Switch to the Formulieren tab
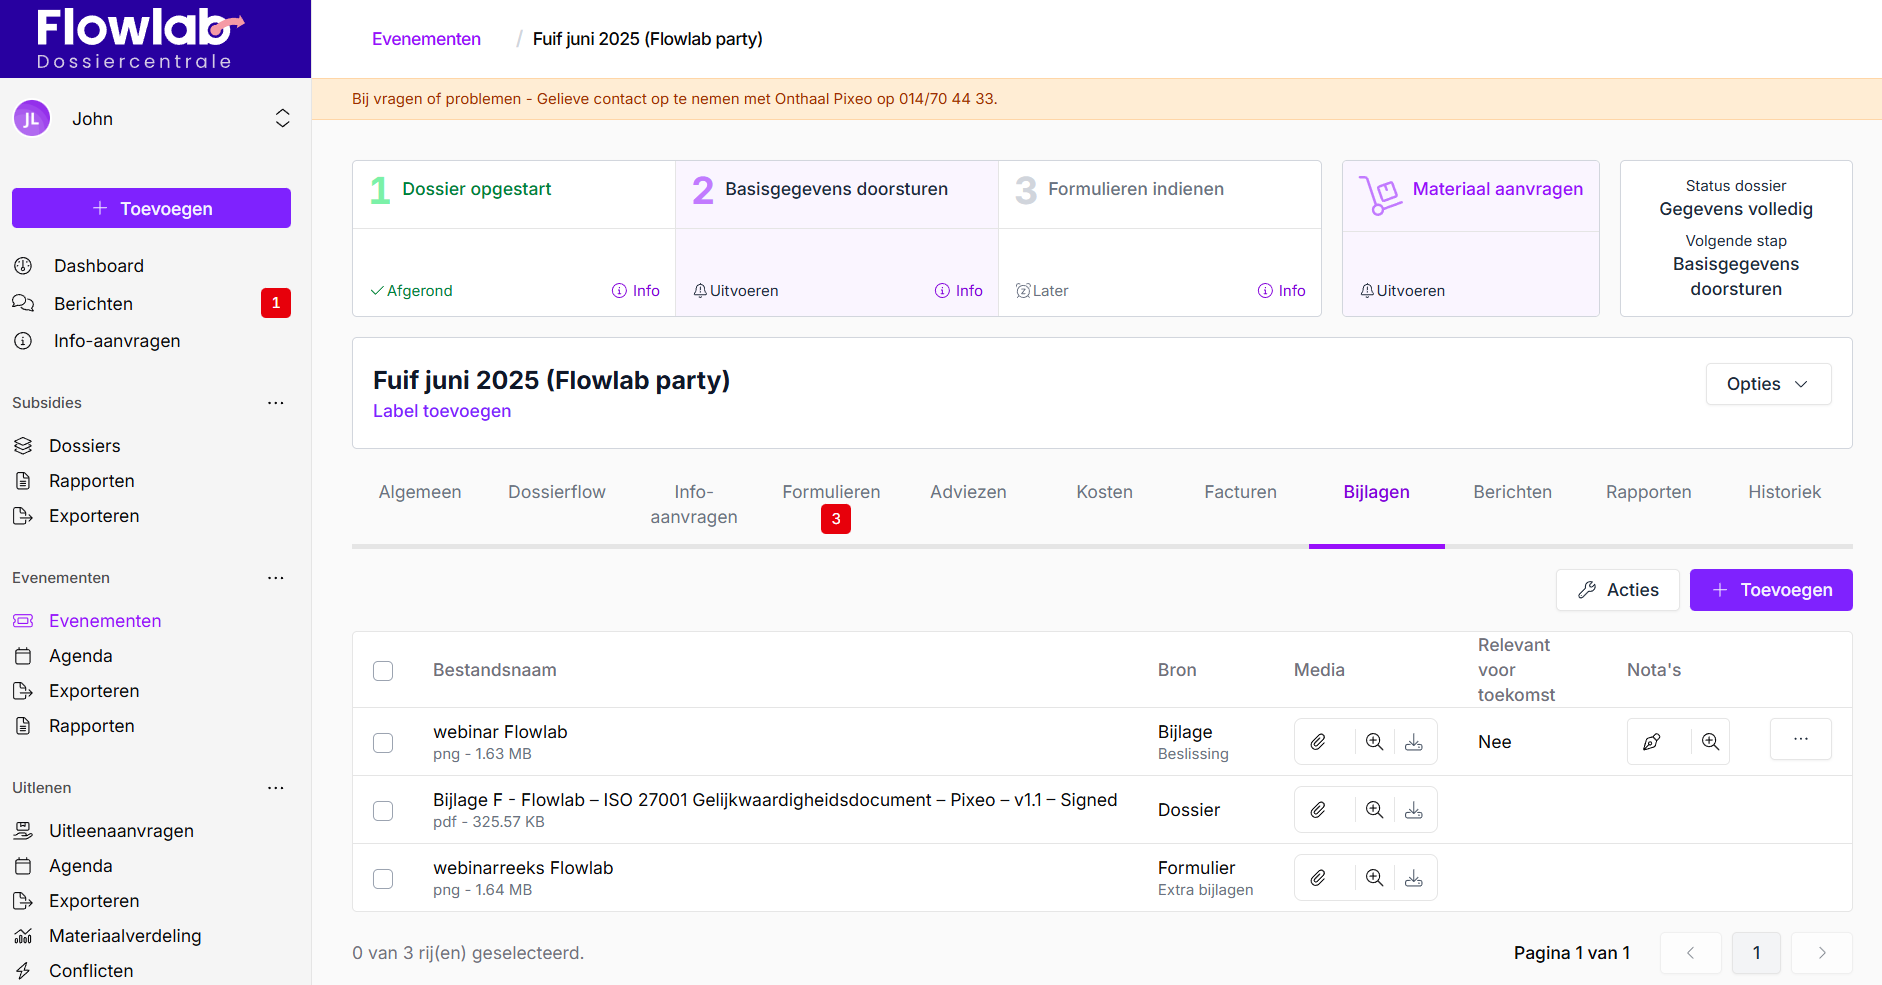1882x985 pixels. (x=831, y=492)
